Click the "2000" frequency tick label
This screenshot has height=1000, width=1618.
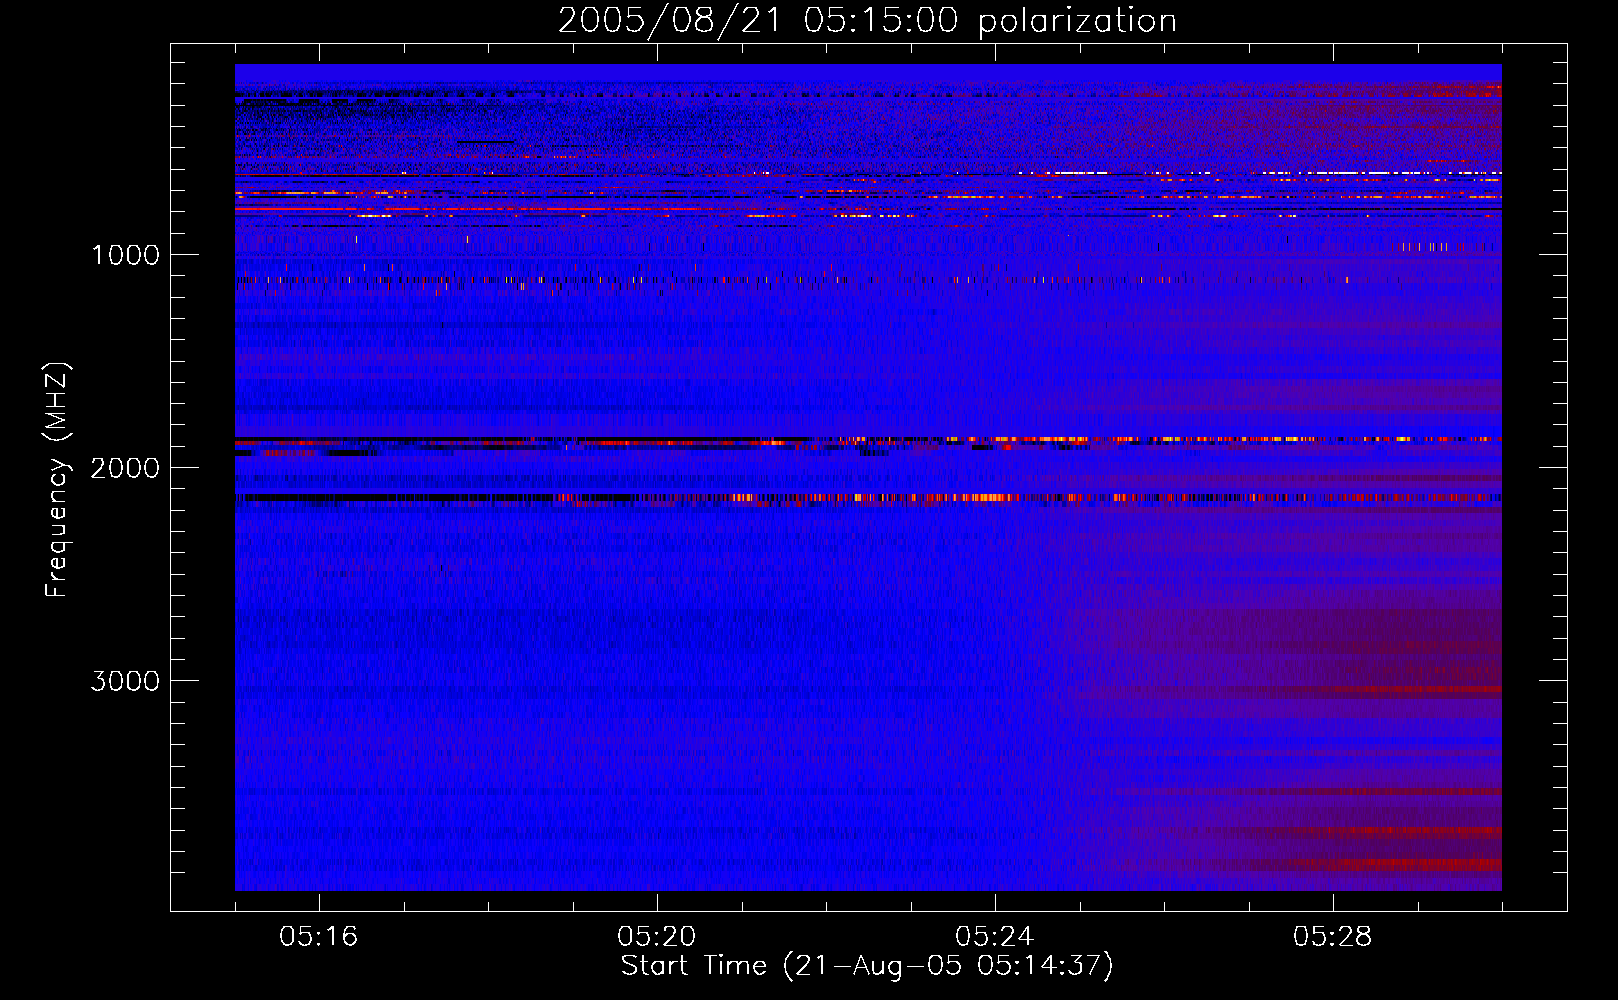(125, 468)
